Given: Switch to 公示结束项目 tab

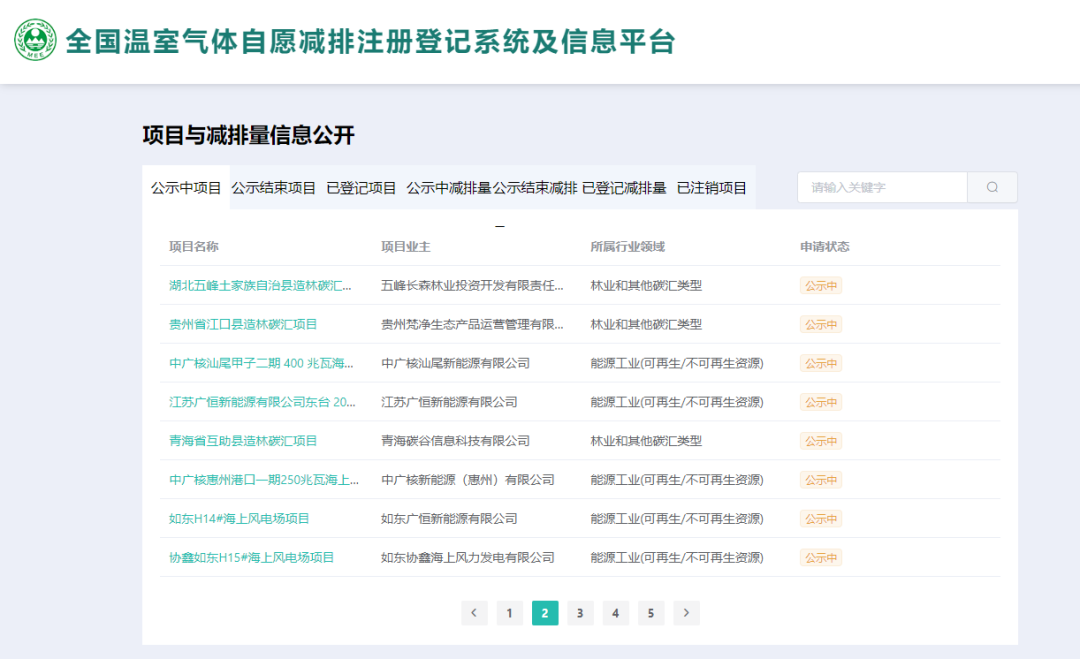Looking at the screenshot, I should (274, 188).
